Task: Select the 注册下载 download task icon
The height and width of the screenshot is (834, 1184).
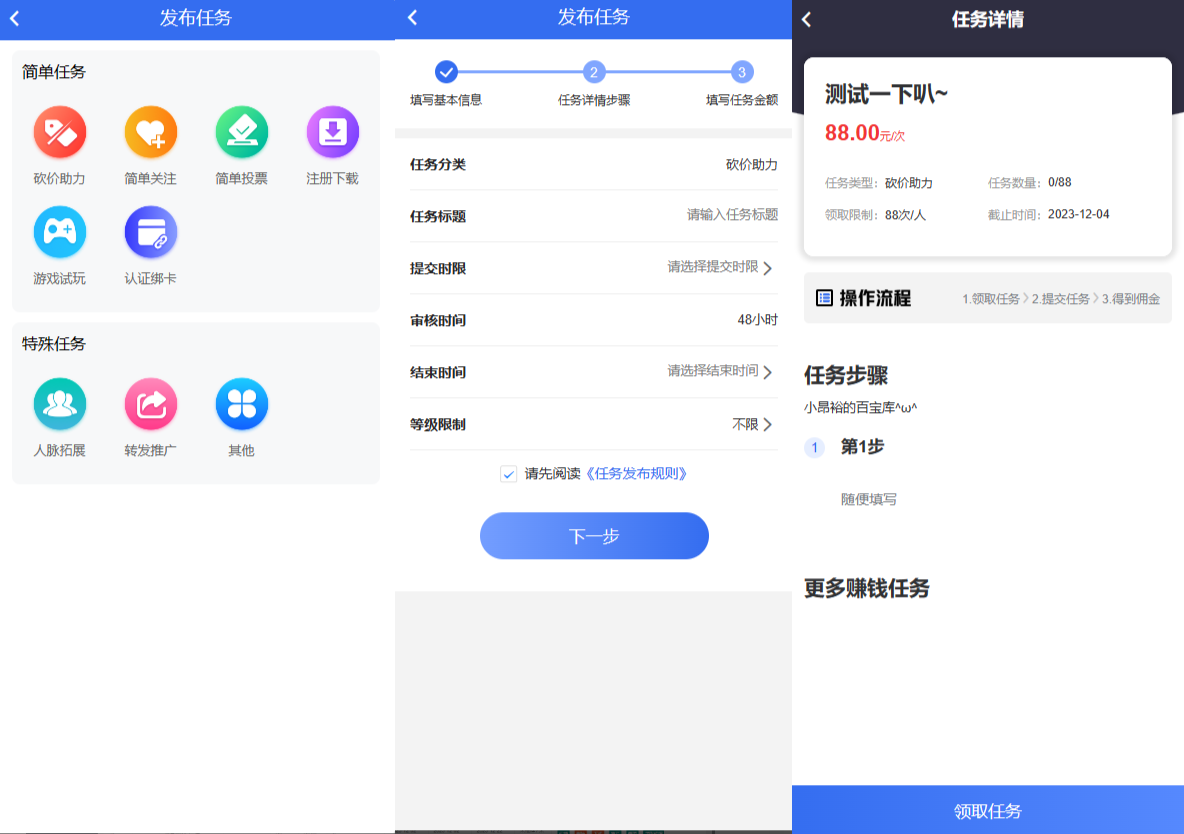Action: (332, 131)
